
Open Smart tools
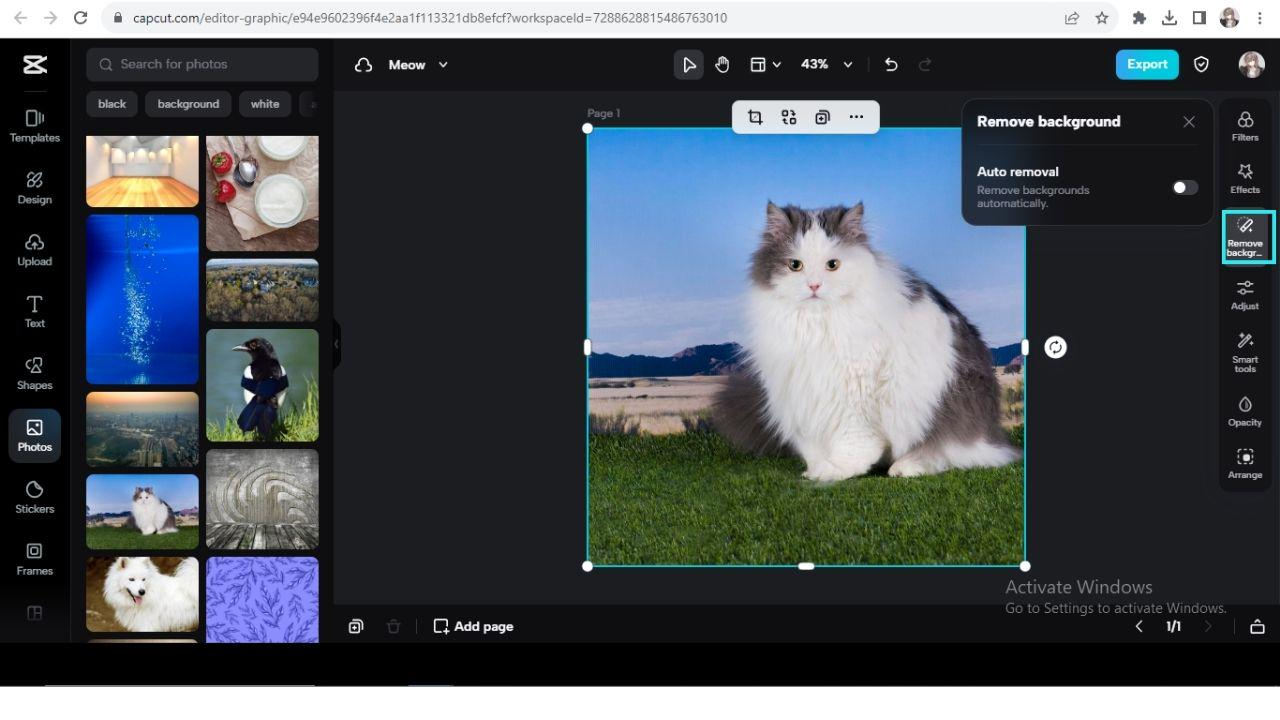(x=1245, y=352)
